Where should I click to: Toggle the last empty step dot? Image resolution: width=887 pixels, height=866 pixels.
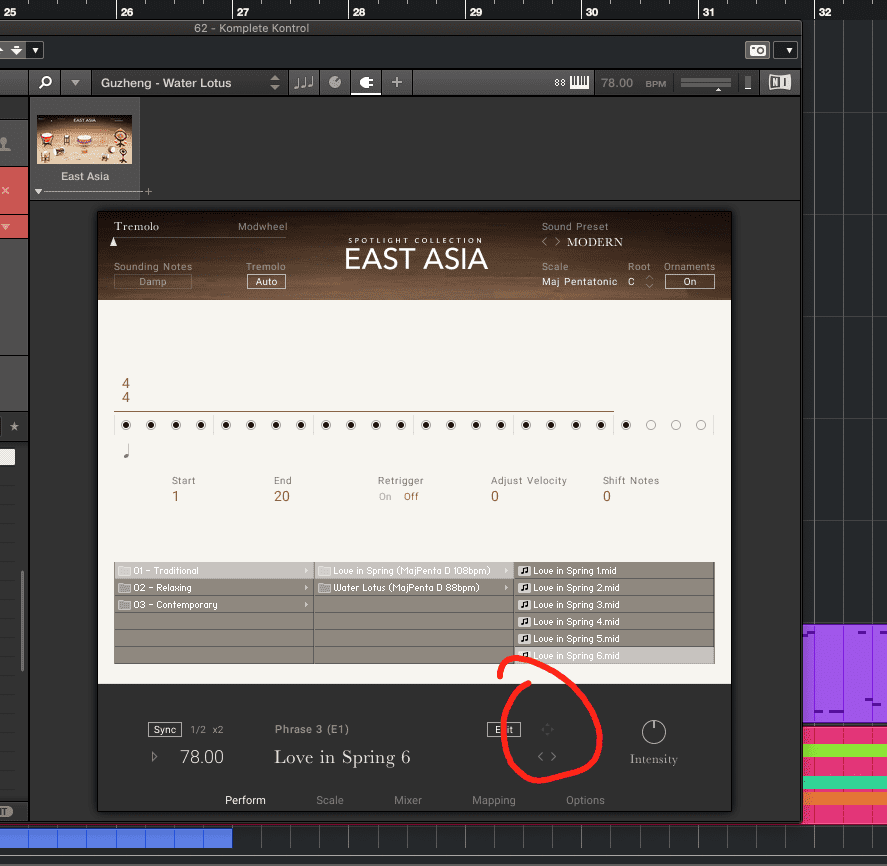701,425
